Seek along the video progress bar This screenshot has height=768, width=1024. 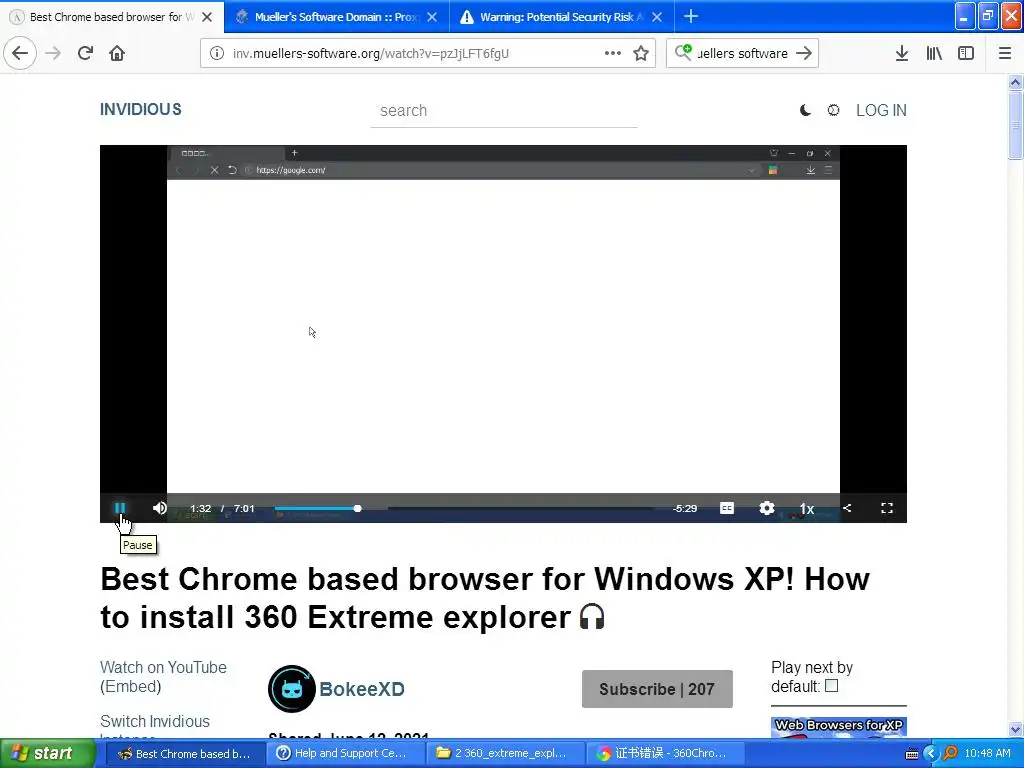464,508
